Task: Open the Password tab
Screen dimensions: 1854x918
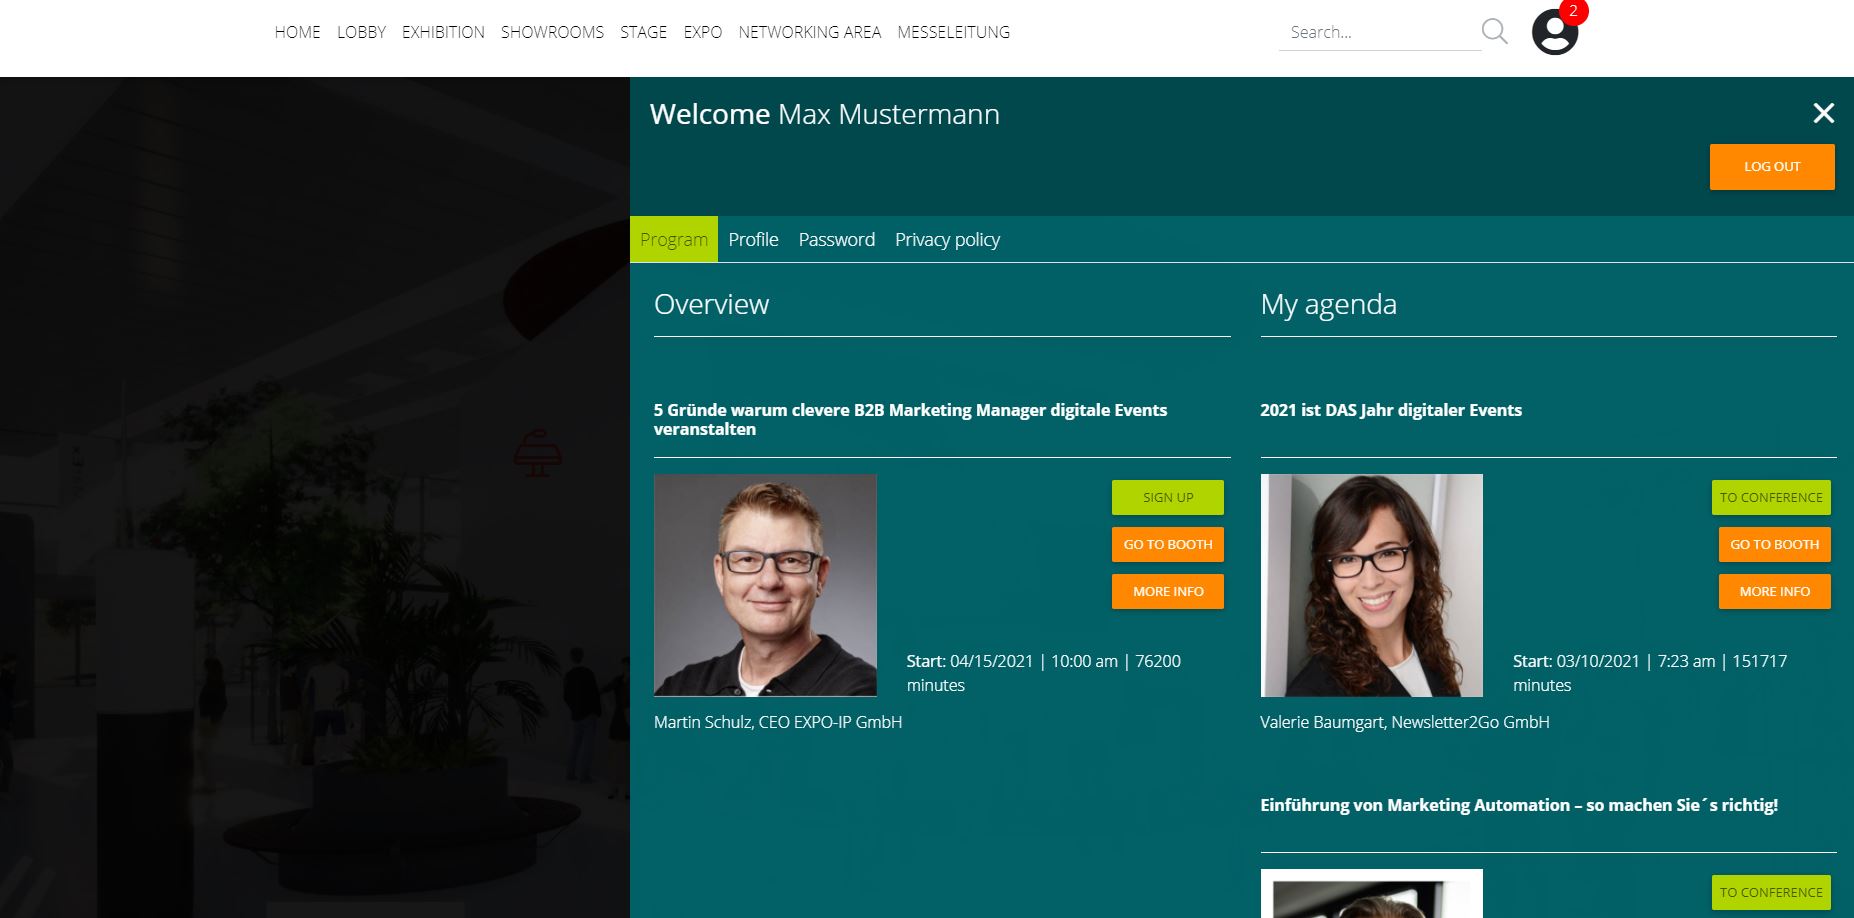Action: 836,240
